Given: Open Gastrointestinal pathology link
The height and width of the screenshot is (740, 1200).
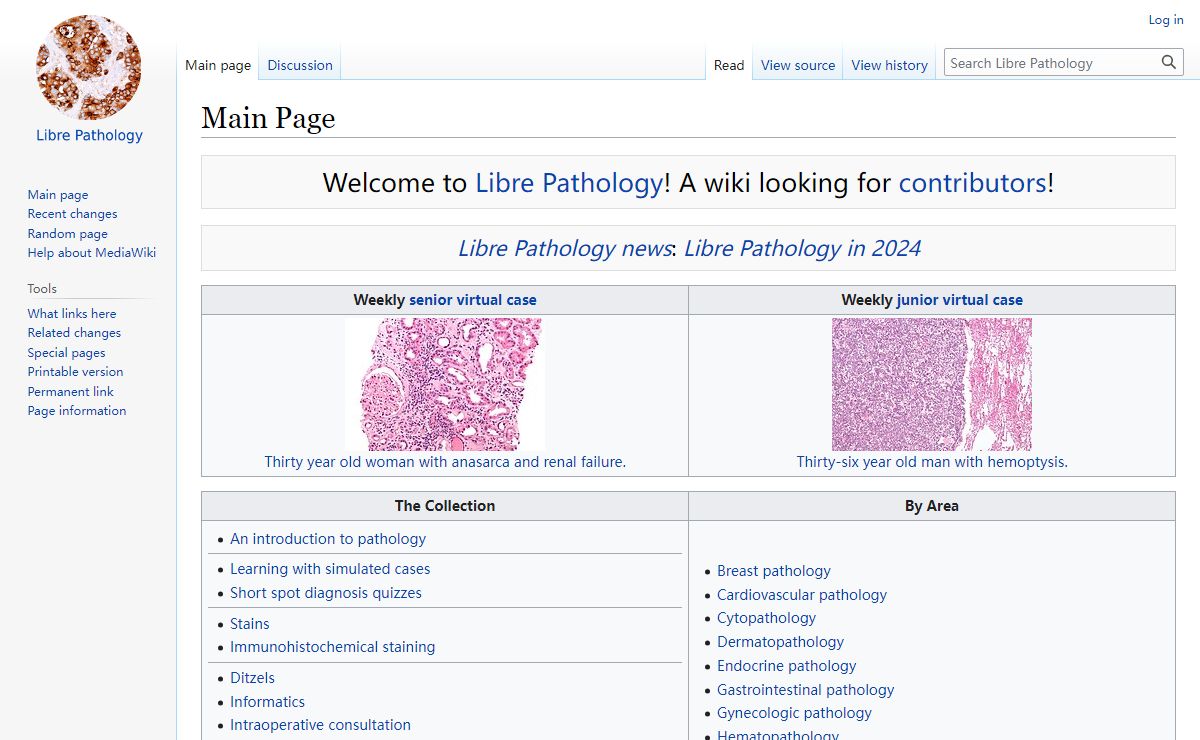Looking at the screenshot, I should point(806,690).
